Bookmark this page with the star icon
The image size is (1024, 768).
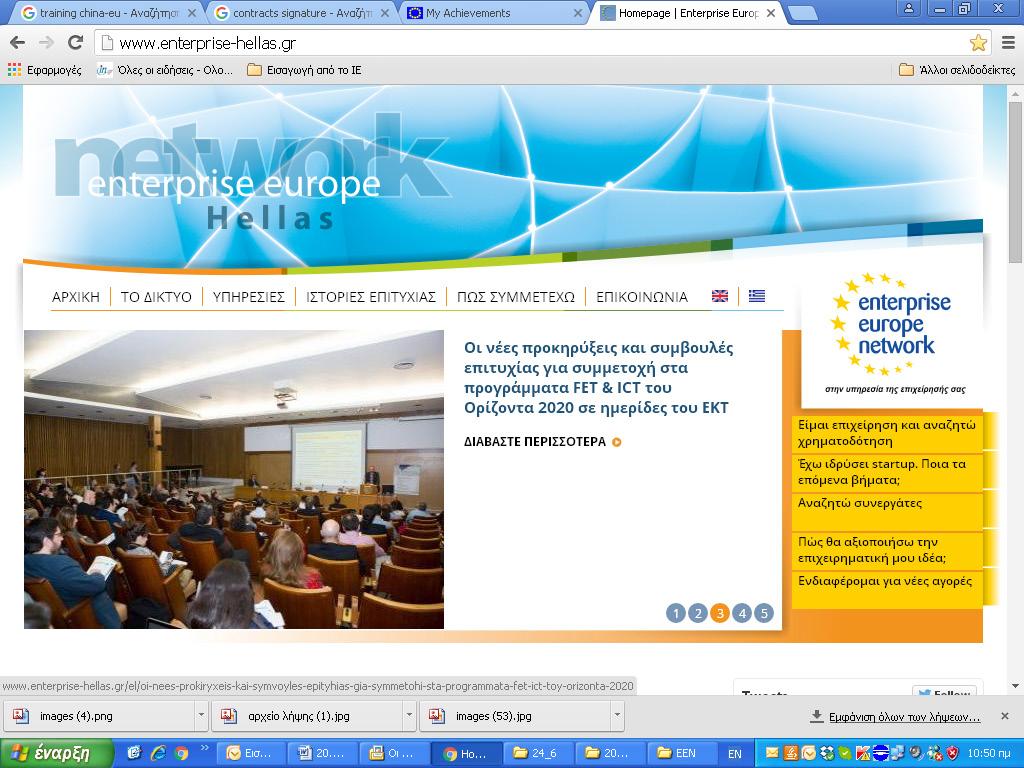point(978,43)
